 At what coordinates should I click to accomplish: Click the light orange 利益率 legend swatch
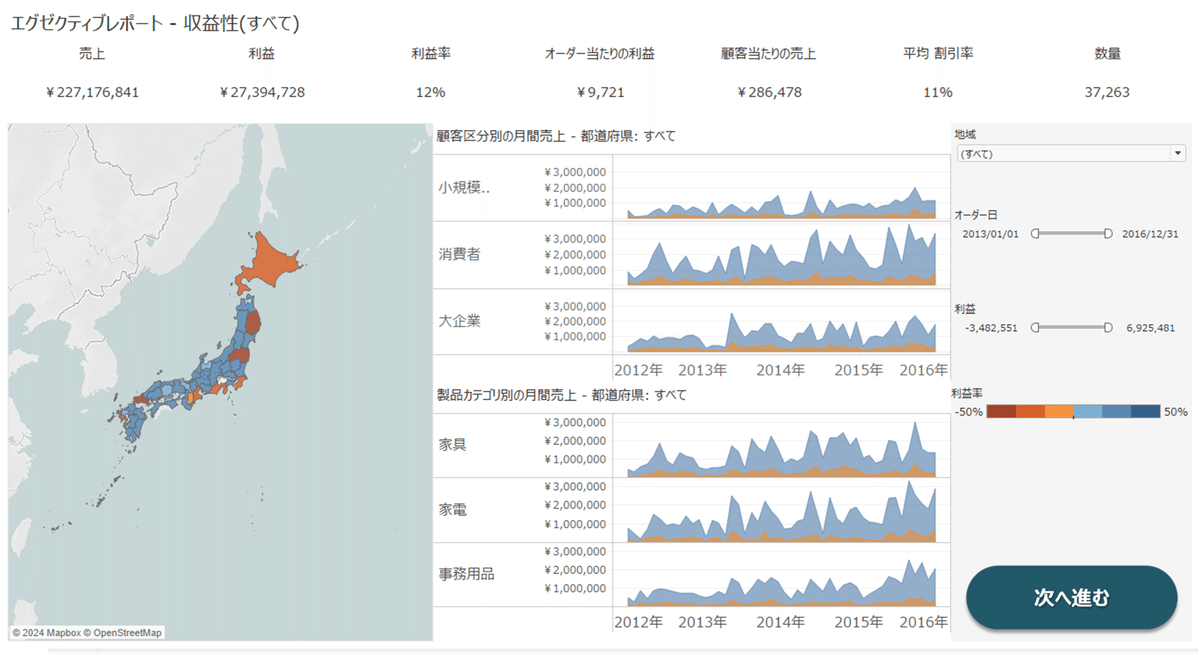coord(1059,411)
